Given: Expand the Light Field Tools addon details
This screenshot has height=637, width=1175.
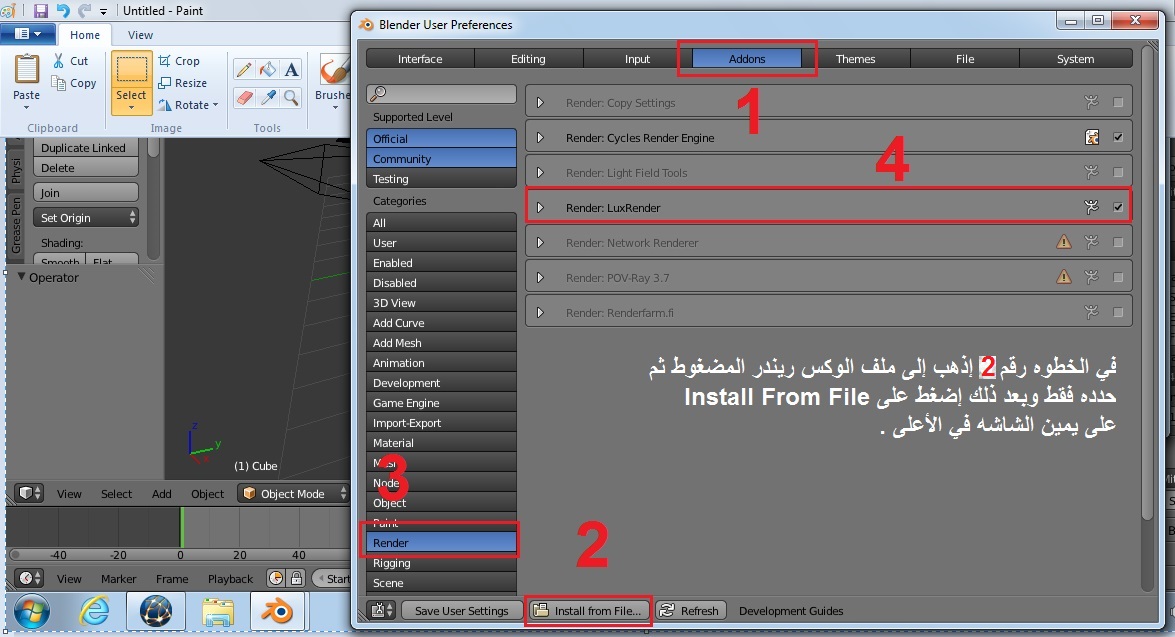Looking at the screenshot, I should (x=540, y=172).
